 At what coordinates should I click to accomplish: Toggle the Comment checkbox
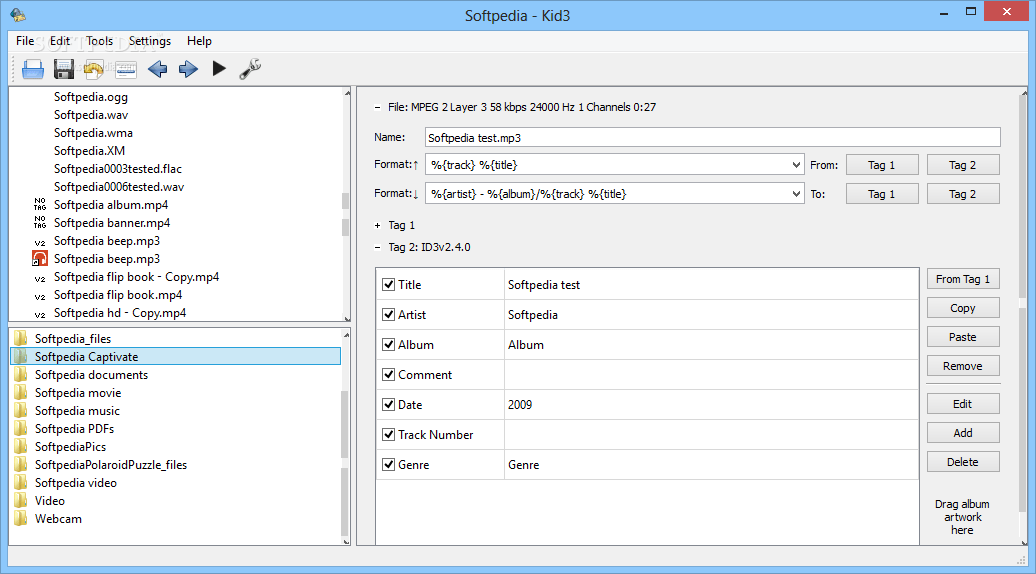pos(388,375)
